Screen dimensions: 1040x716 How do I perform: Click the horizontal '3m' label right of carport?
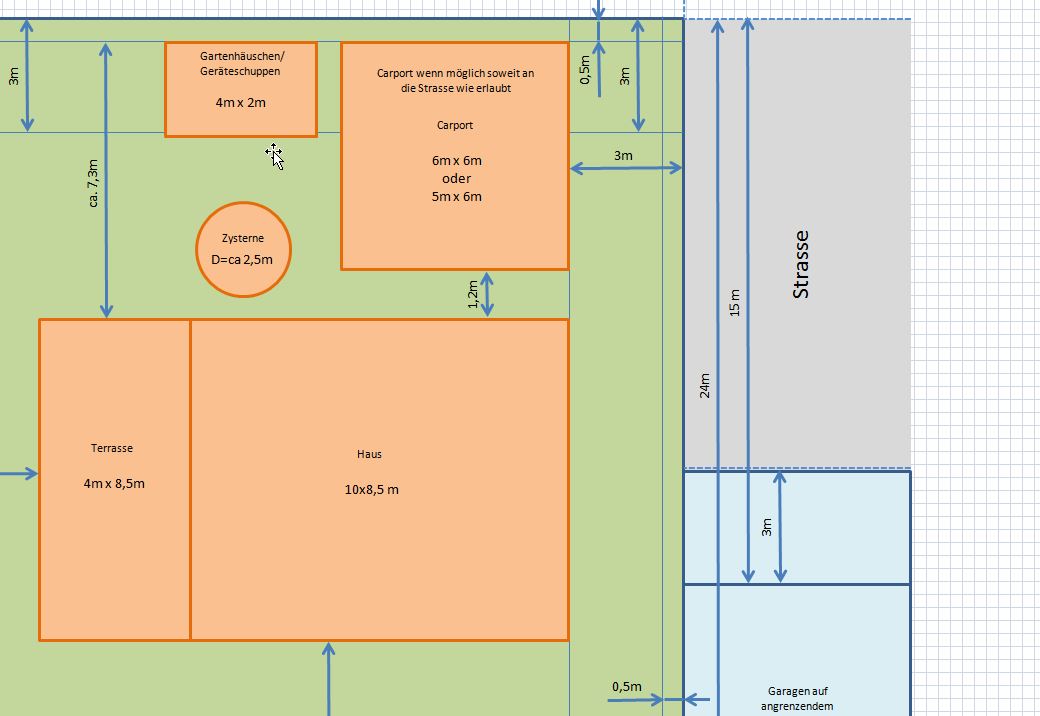(623, 156)
